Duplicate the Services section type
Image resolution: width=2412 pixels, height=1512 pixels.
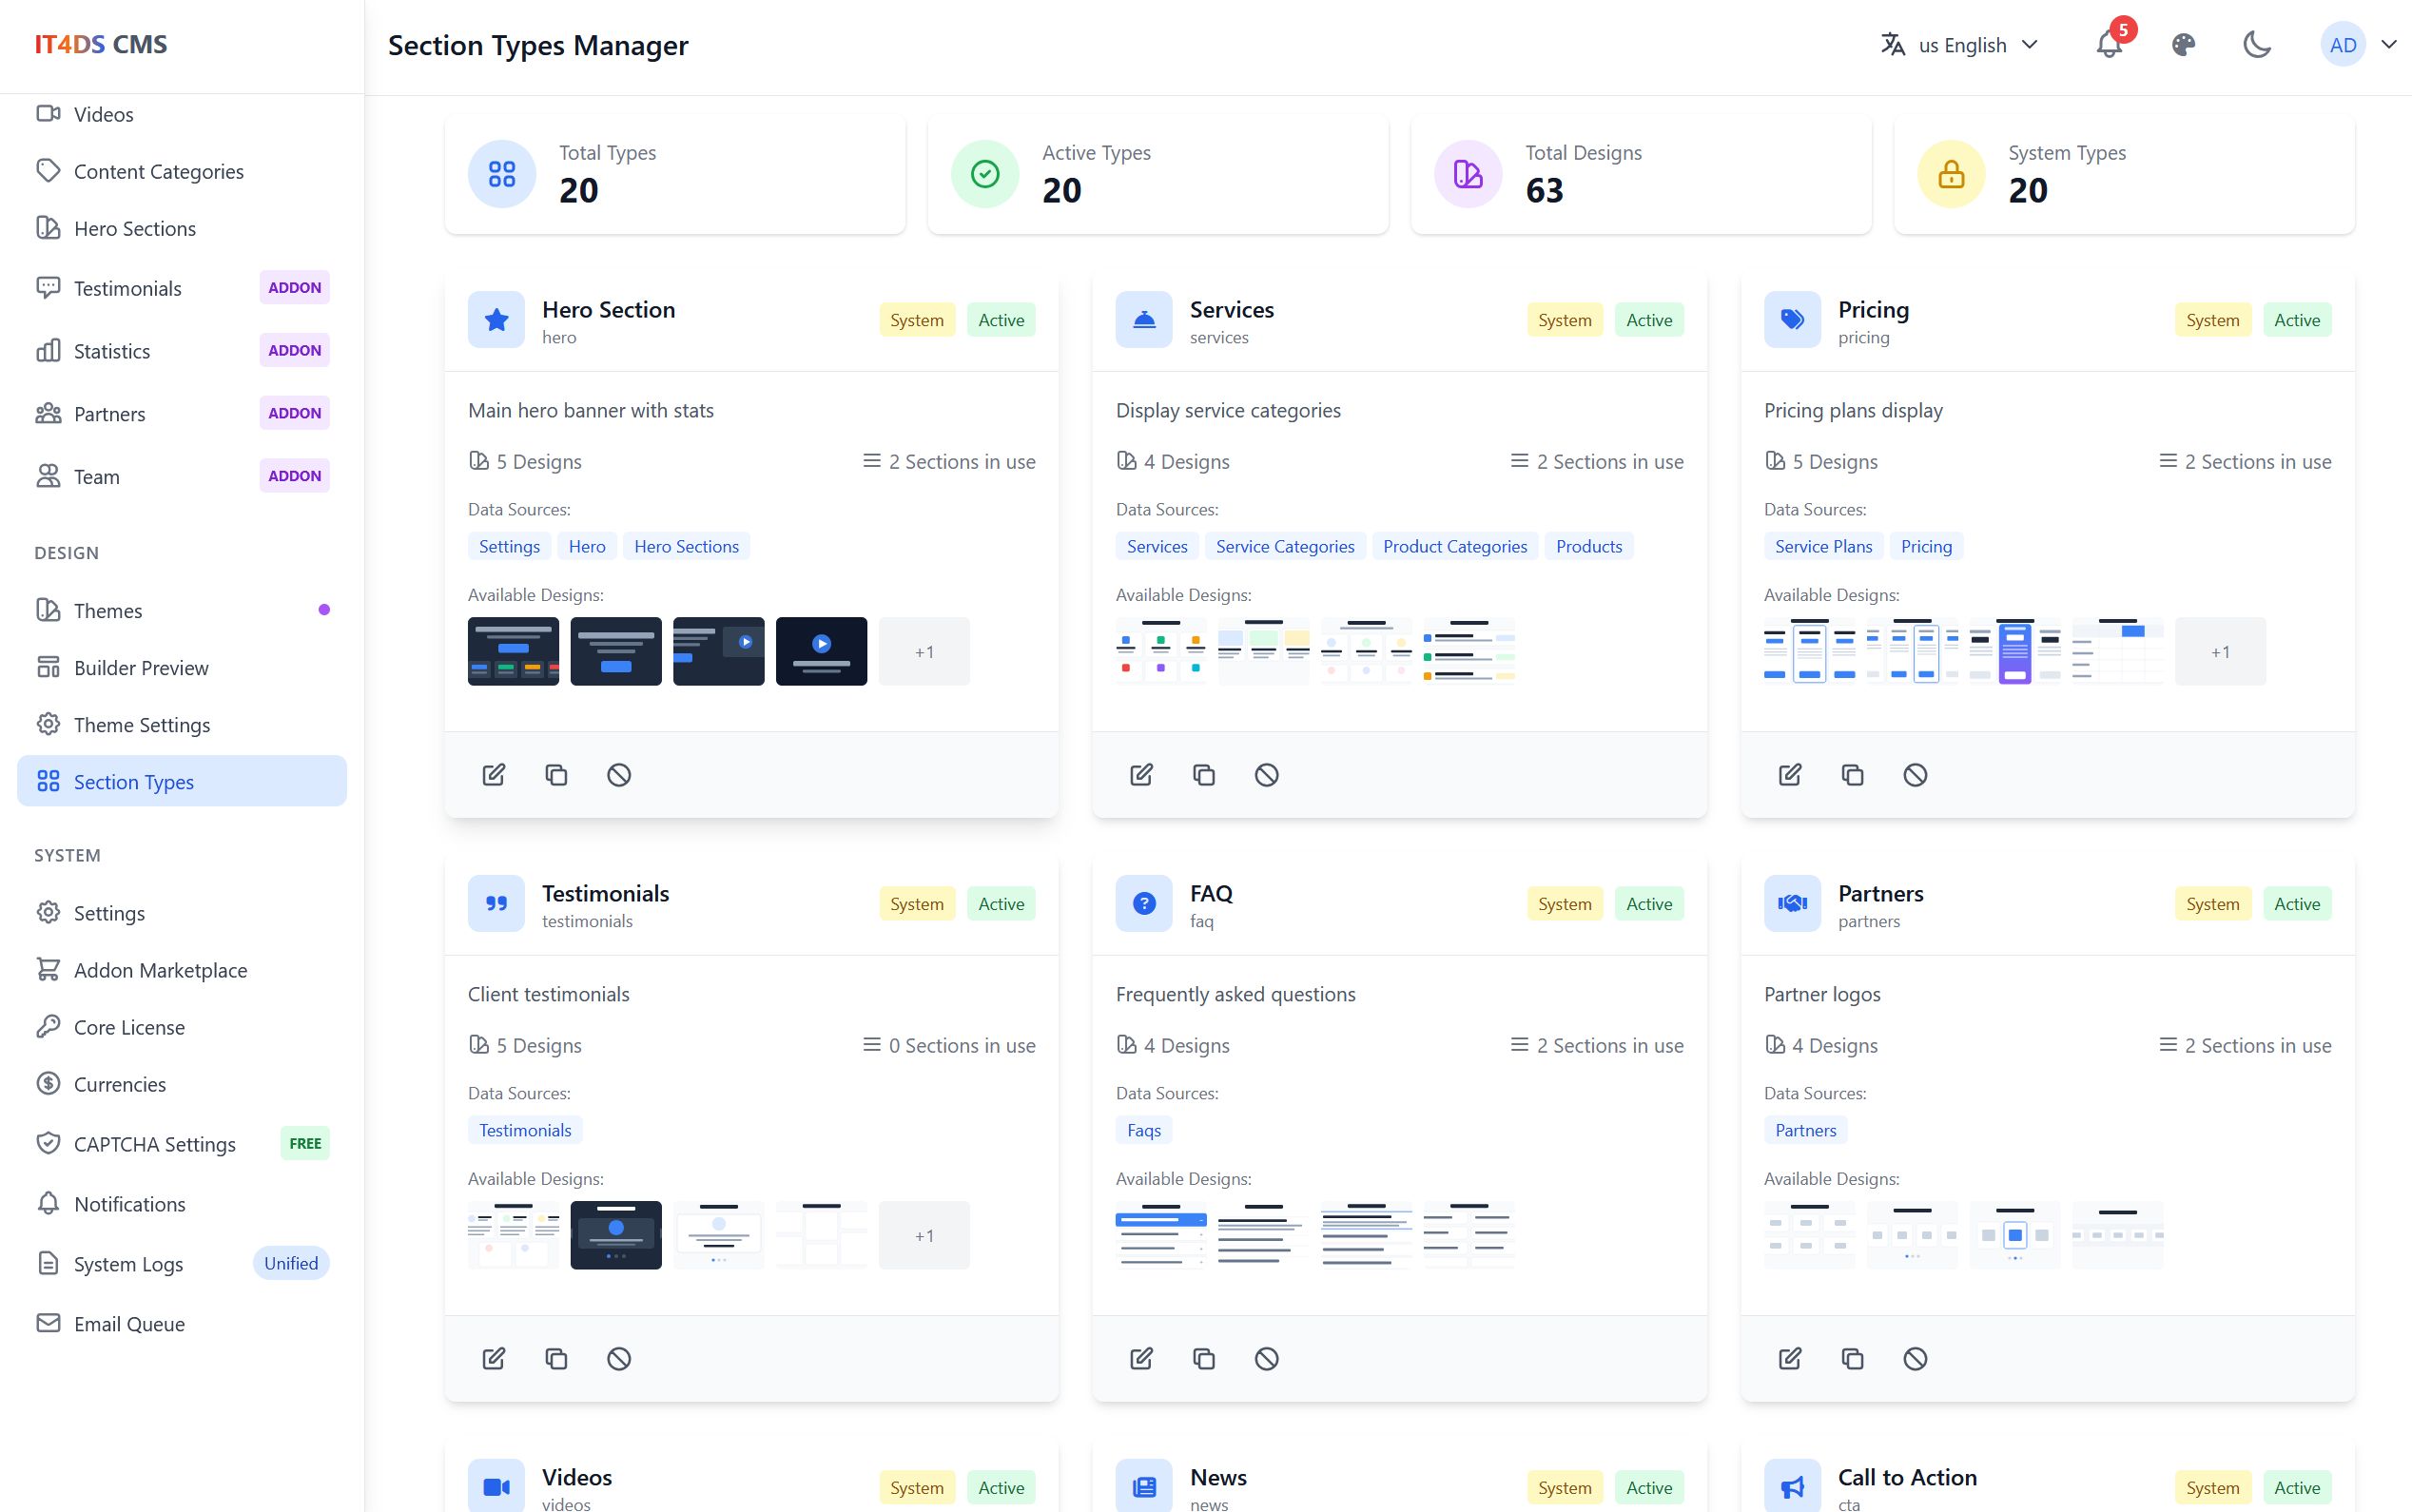(1204, 775)
